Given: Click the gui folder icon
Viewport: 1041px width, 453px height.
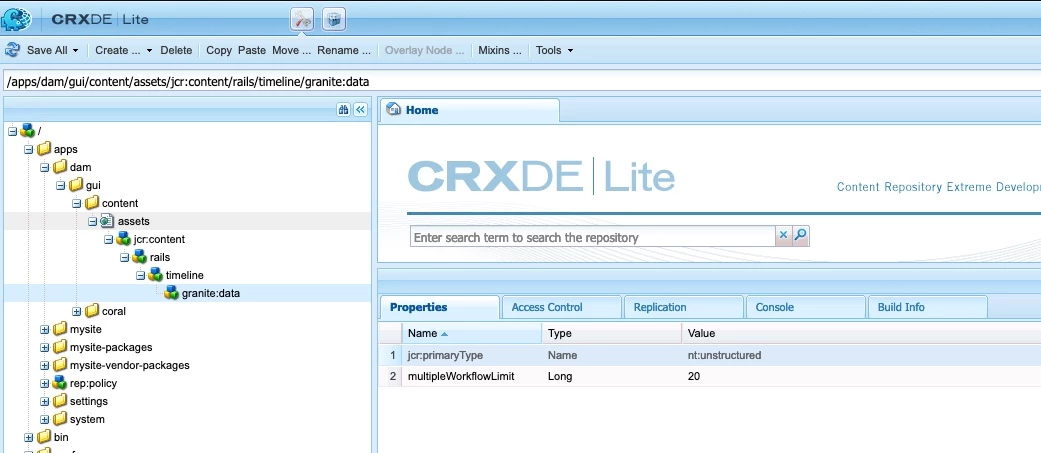Looking at the screenshot, I should click(x=76, y=185).
